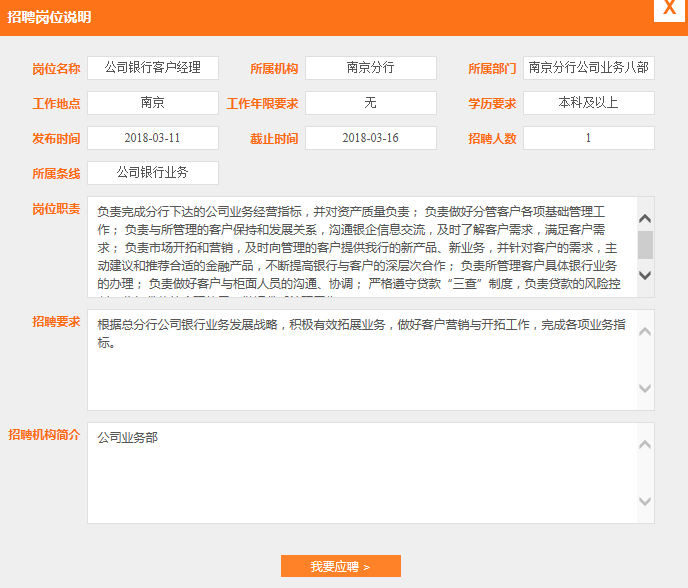Click the 所属条线 field 公司银行业务

[152, 173]
